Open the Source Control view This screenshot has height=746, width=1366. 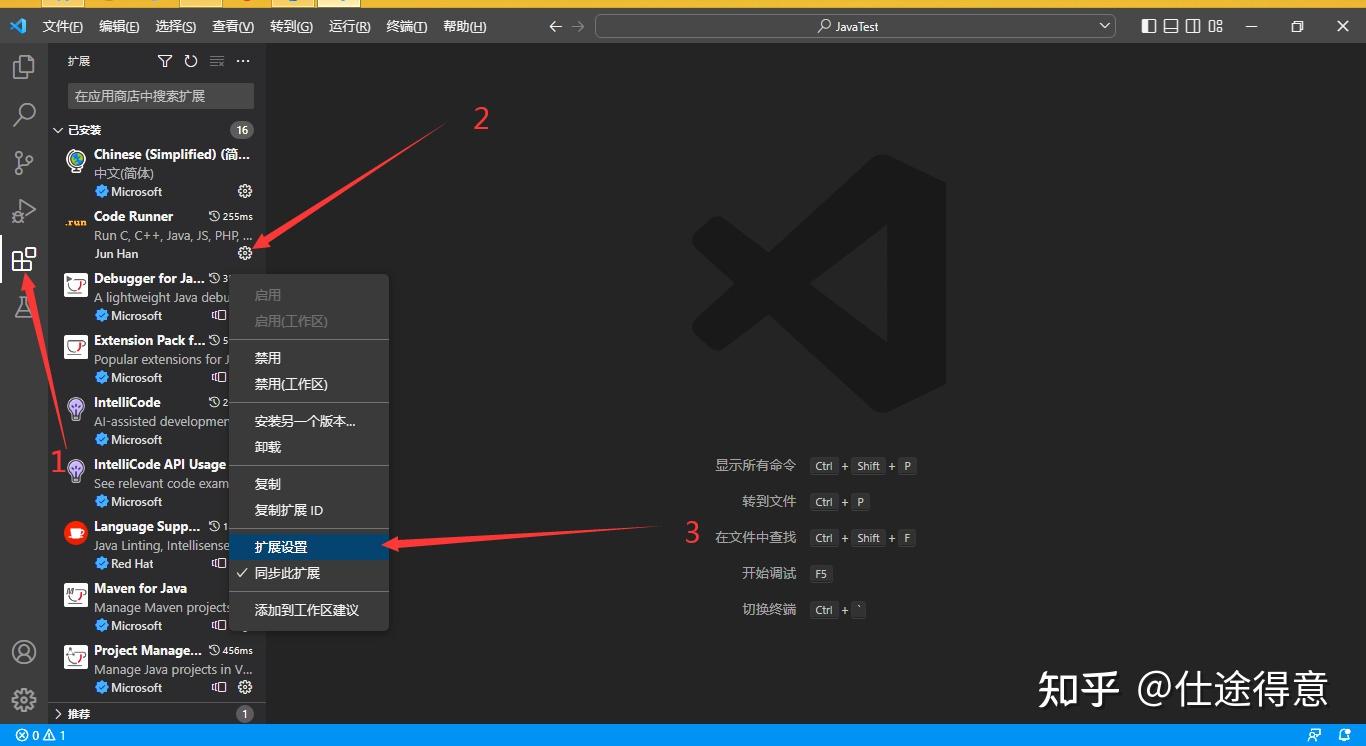24,163
